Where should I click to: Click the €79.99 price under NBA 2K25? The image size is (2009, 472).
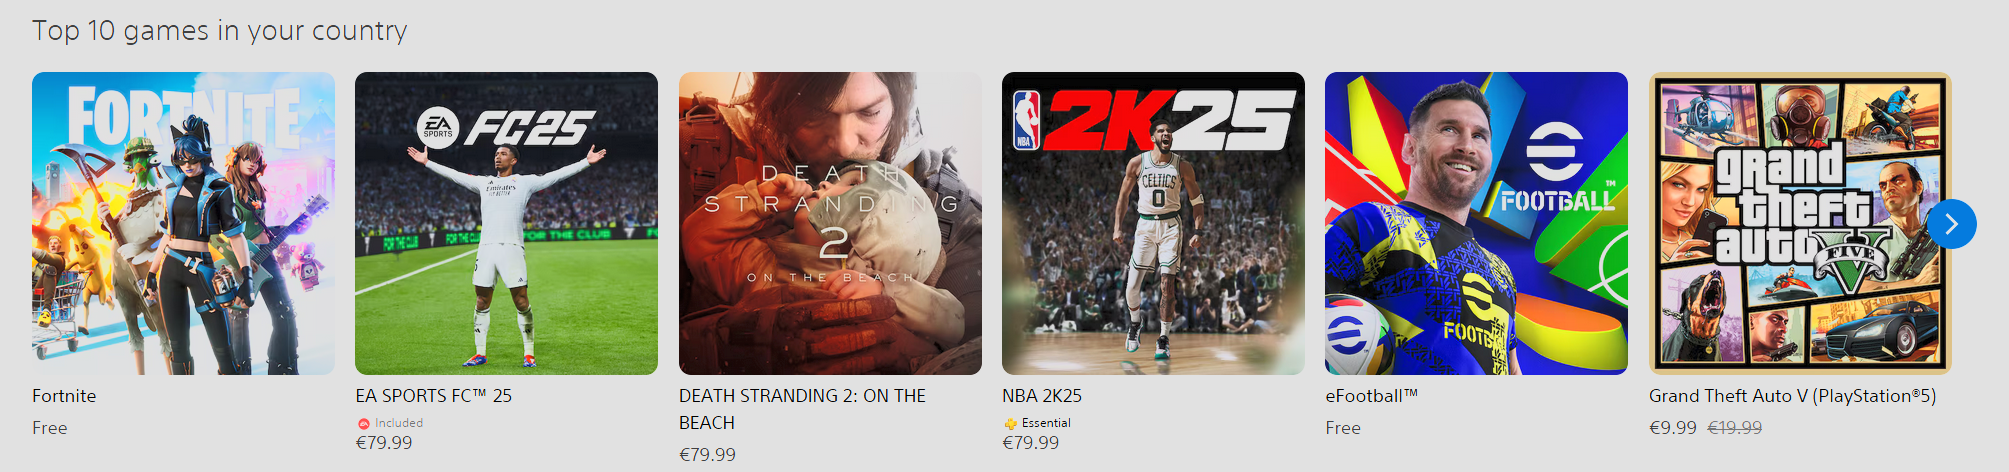click(x=1030, y=443)
